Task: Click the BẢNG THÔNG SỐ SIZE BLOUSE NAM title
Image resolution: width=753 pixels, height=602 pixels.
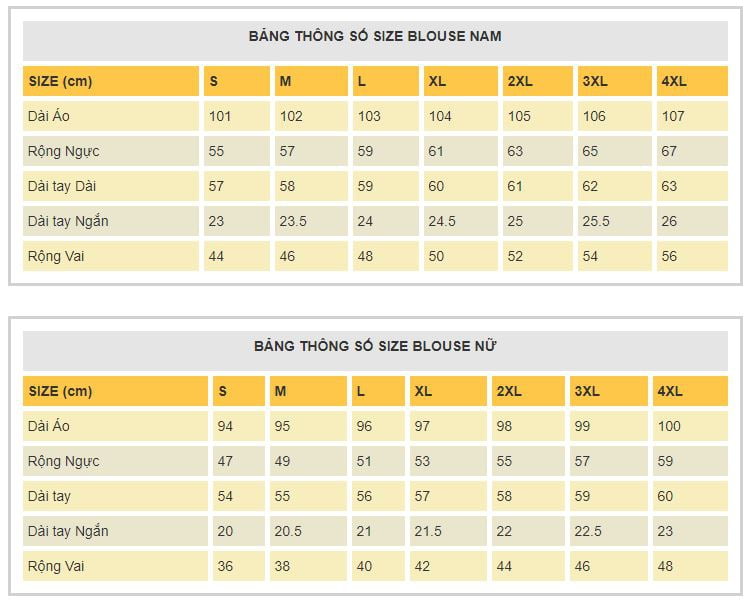Action: pyautogui.click(x=375, y=36)
